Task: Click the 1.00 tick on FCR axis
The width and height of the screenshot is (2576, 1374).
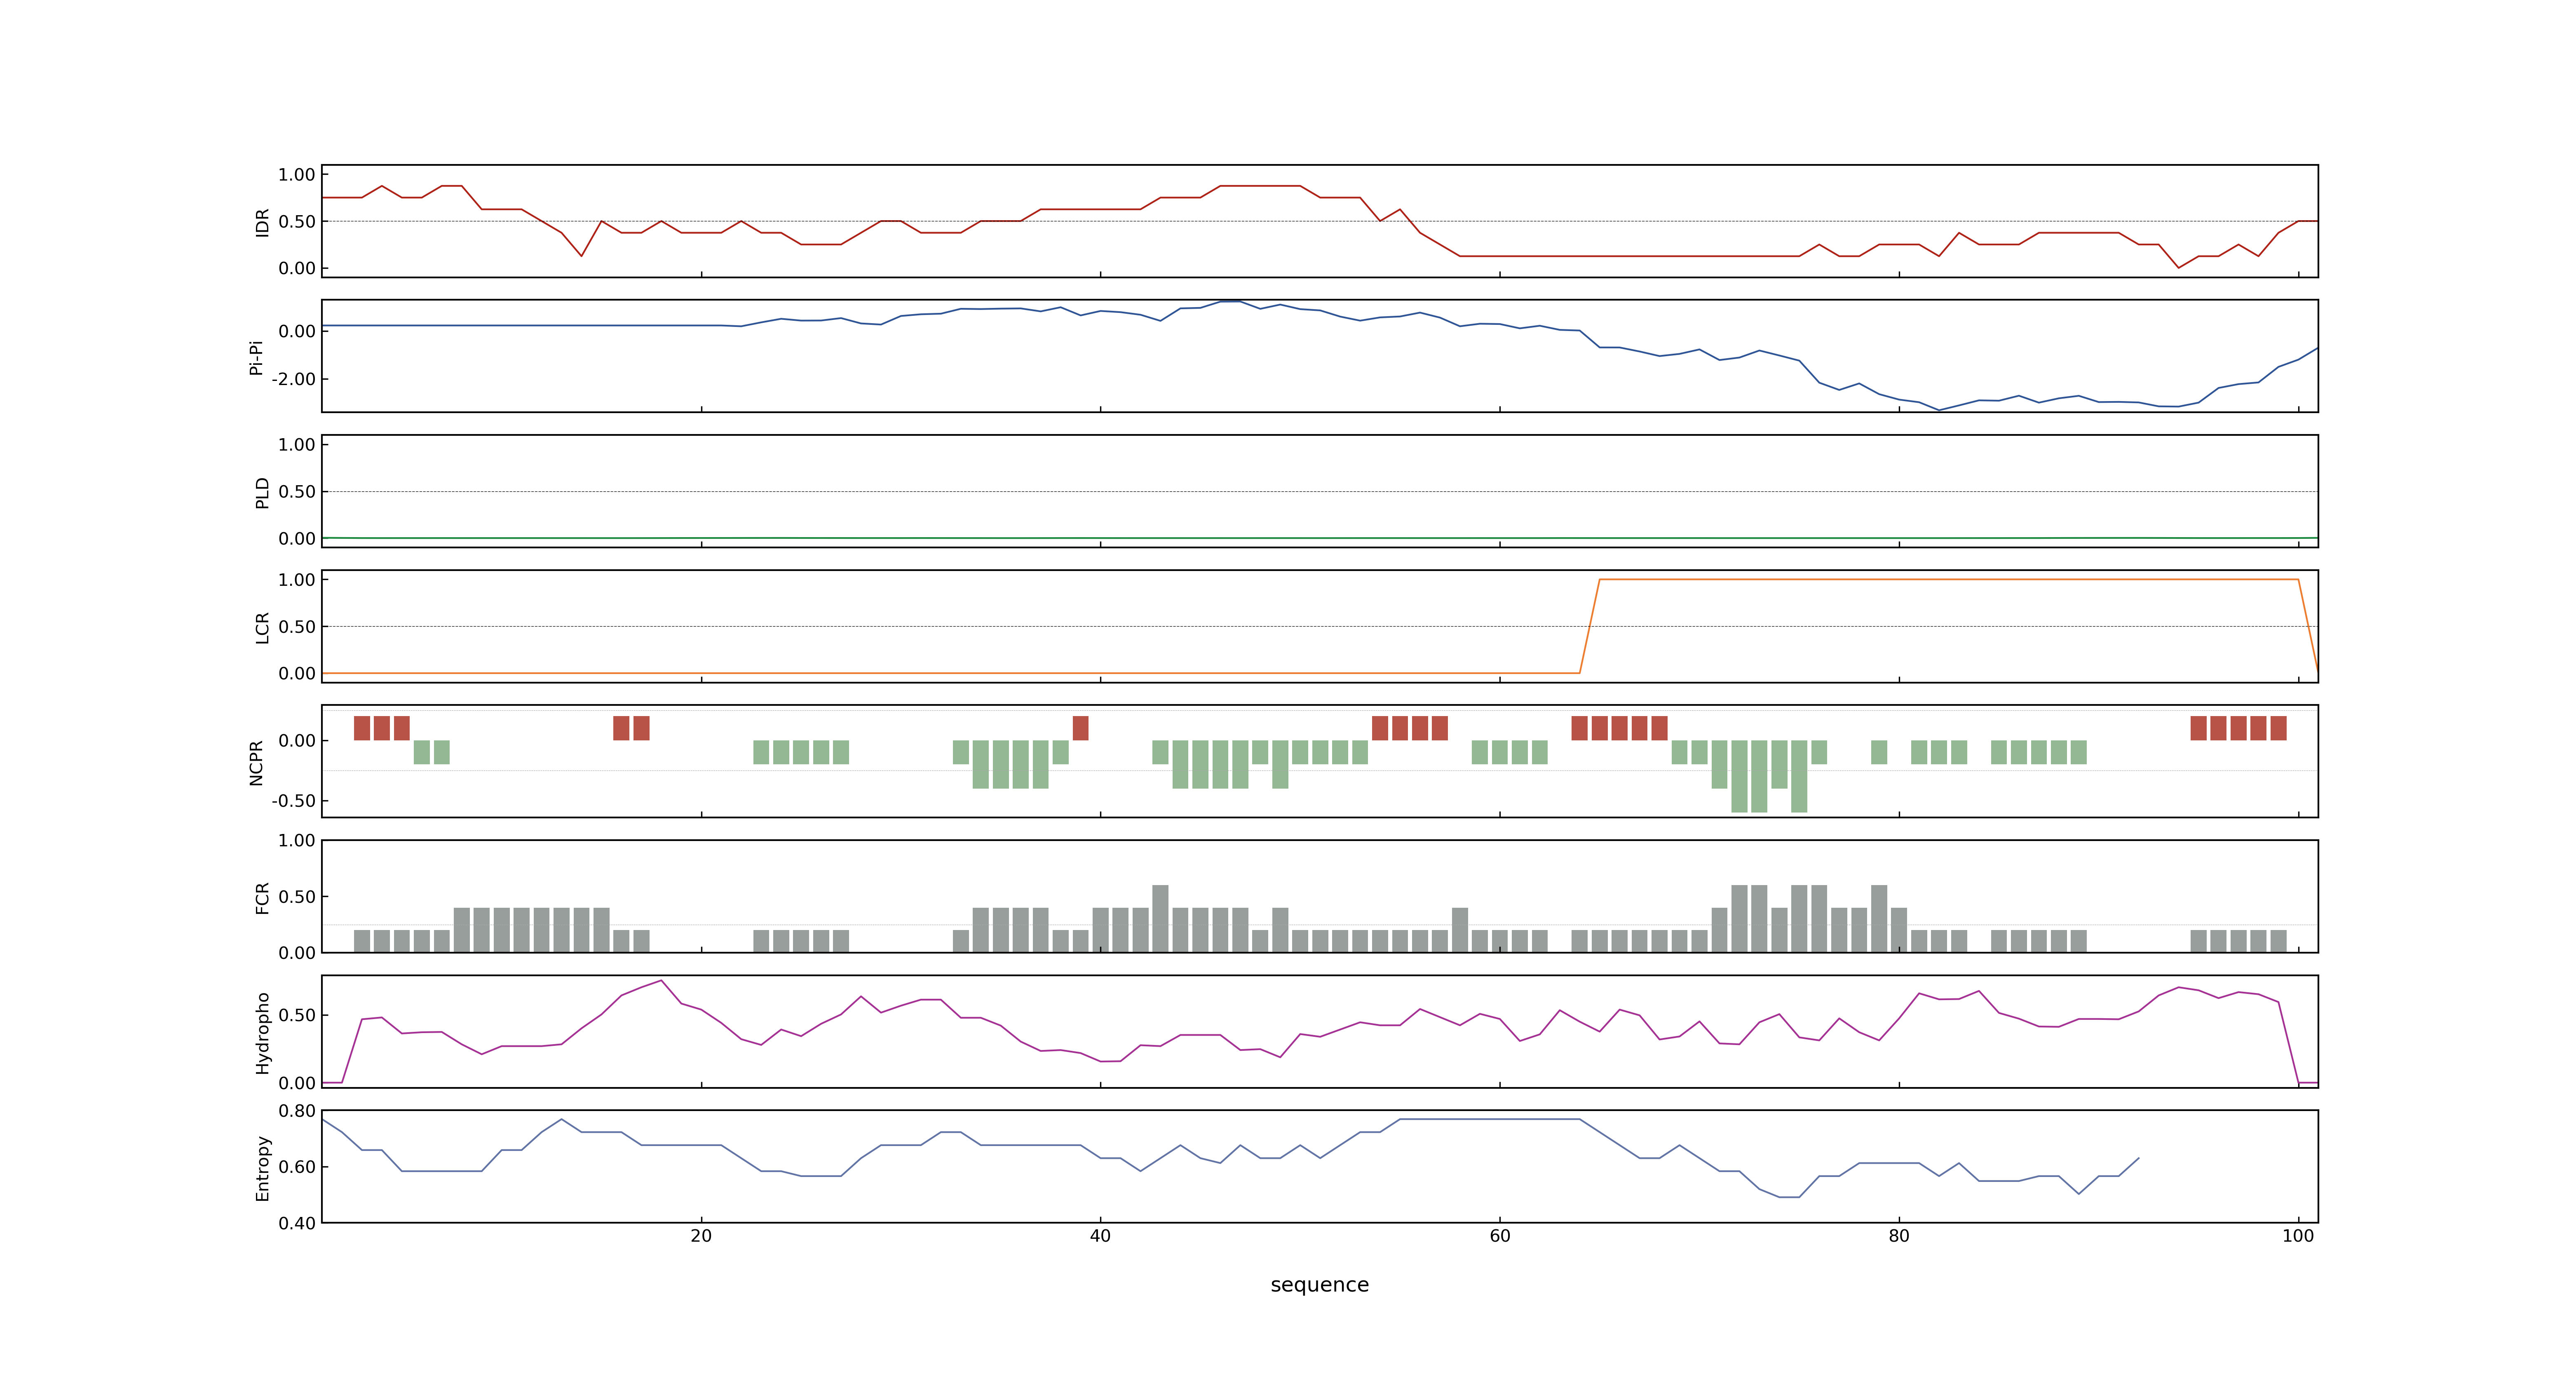Action: (297, 841)
